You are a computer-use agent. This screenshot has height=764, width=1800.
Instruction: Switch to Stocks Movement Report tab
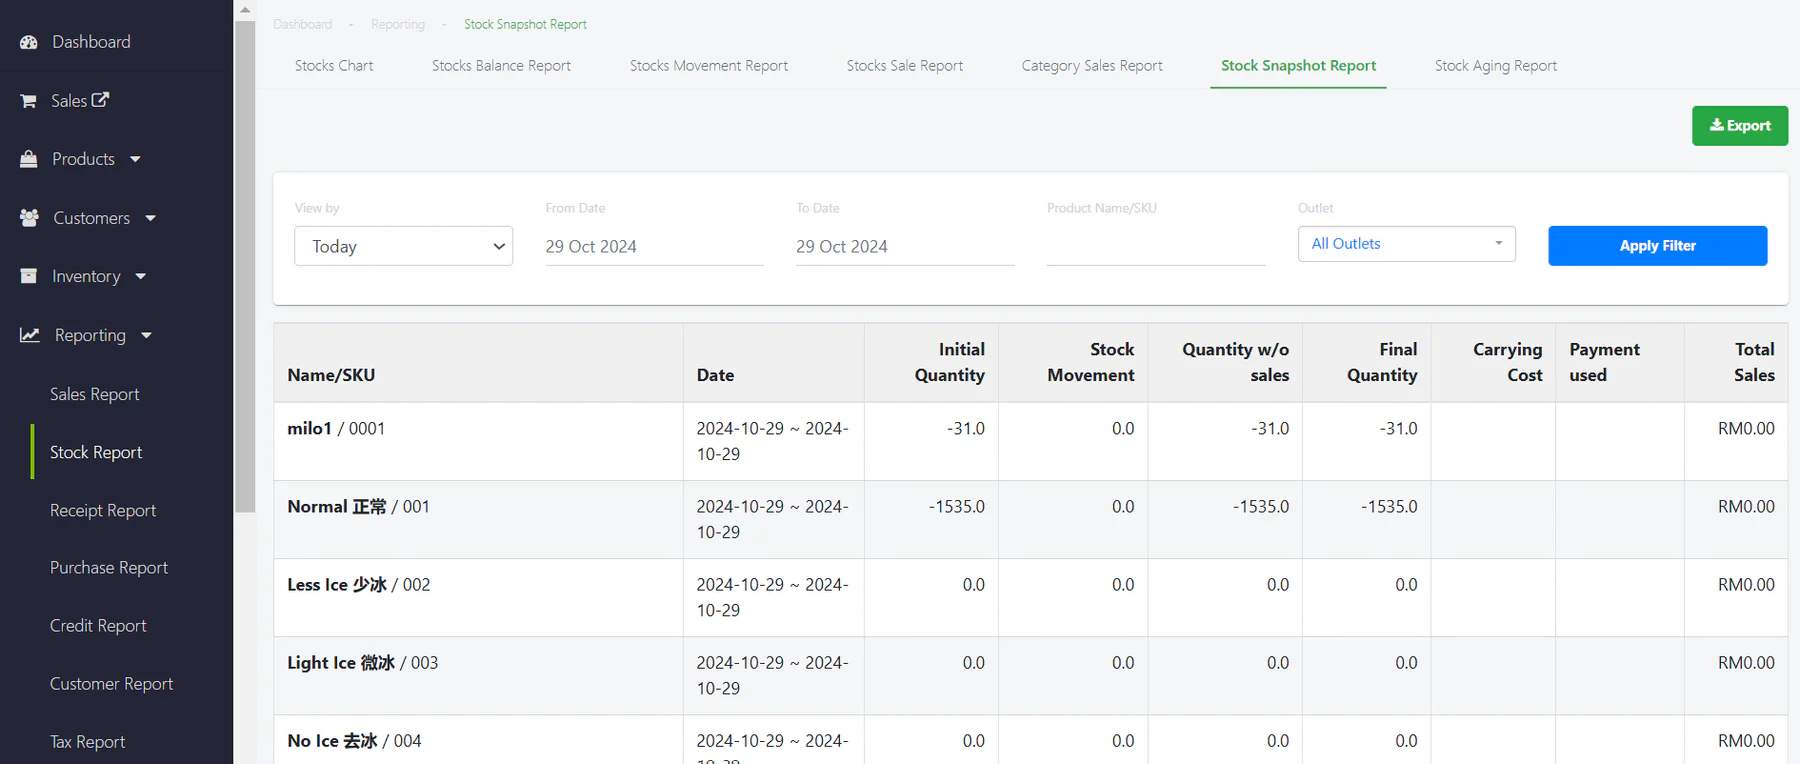(x=708, y=66)
